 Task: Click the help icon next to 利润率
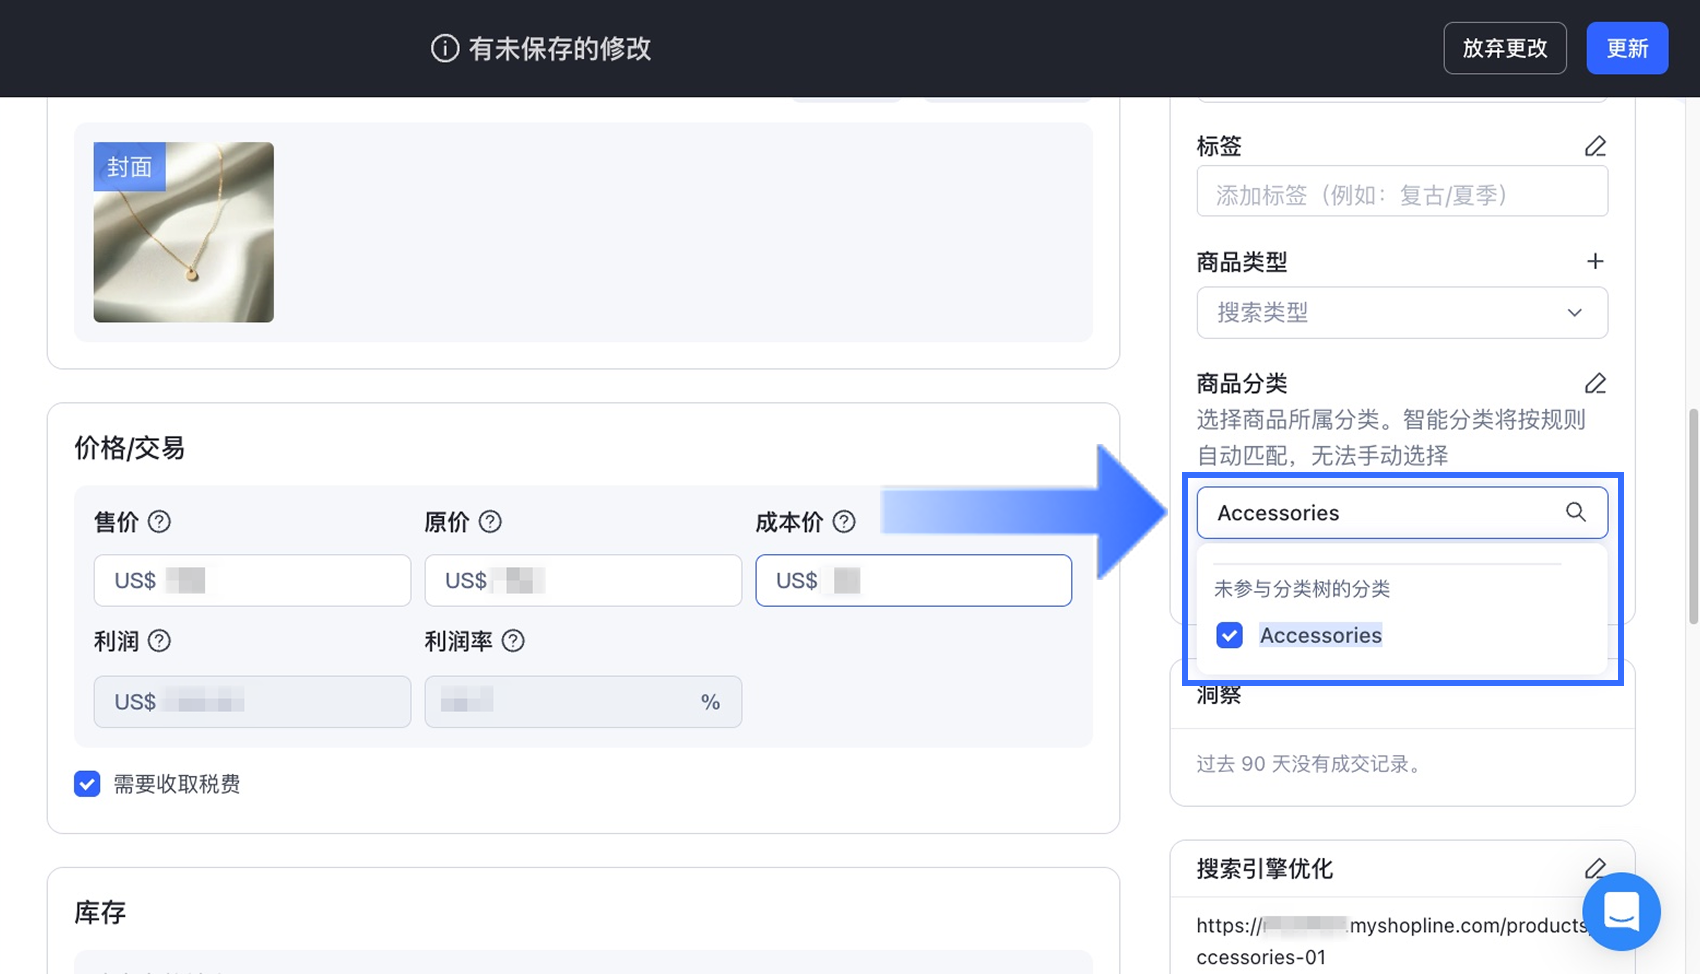point(514,641)
